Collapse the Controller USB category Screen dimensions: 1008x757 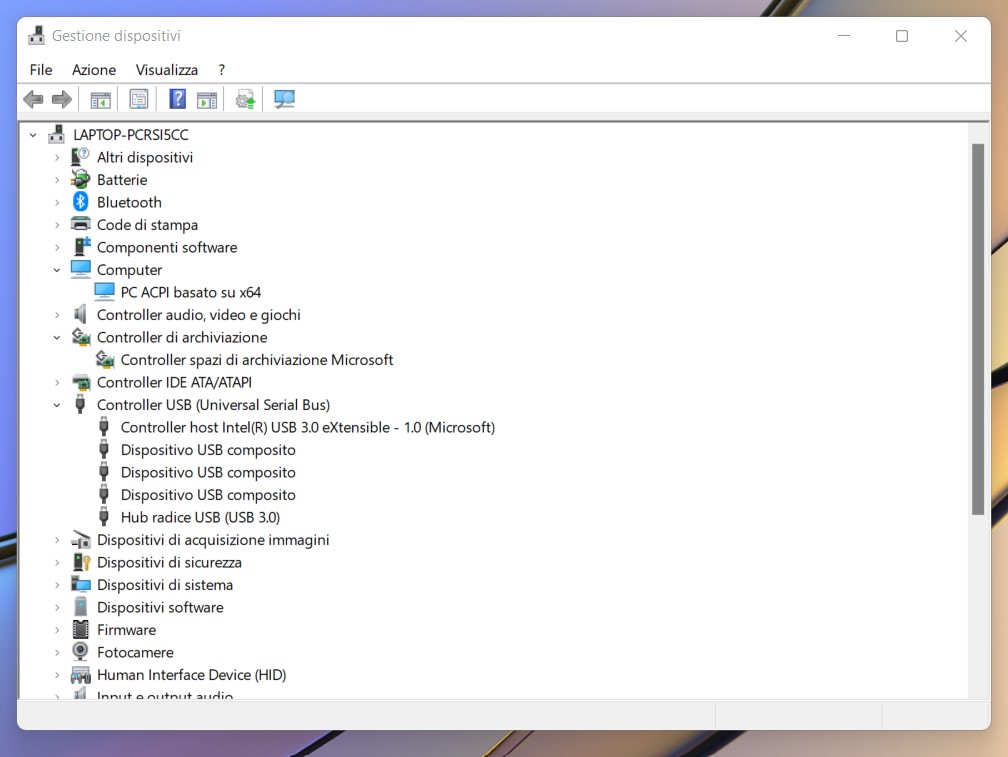pyautogui.click(x=57, y=405)
